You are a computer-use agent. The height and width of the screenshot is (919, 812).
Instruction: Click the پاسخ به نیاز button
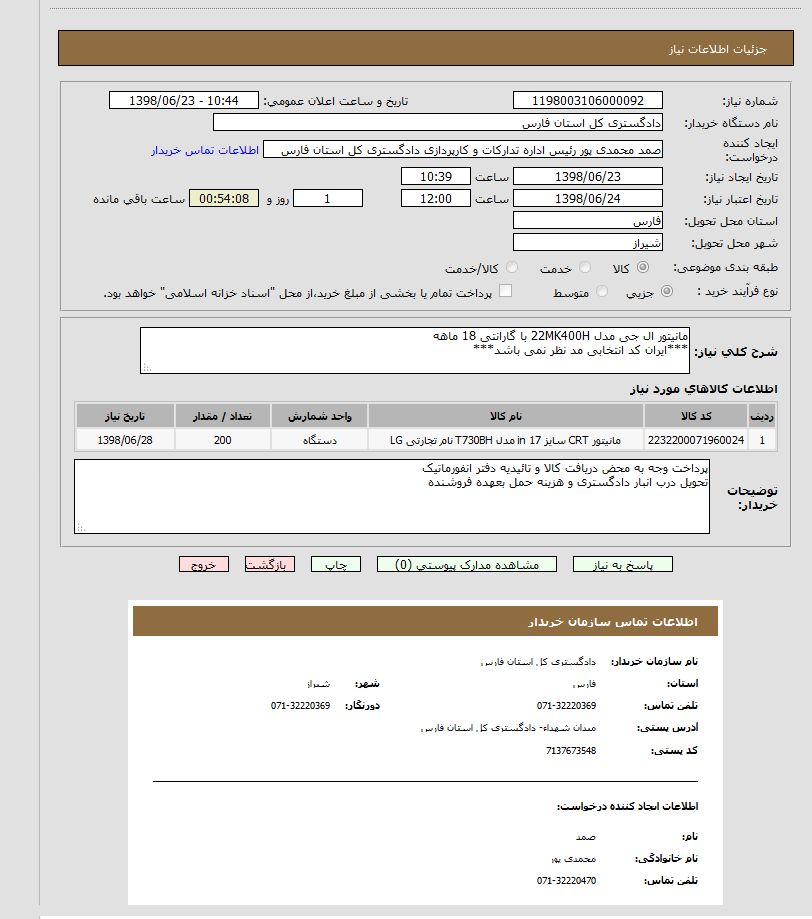click(x=622, y=565)
